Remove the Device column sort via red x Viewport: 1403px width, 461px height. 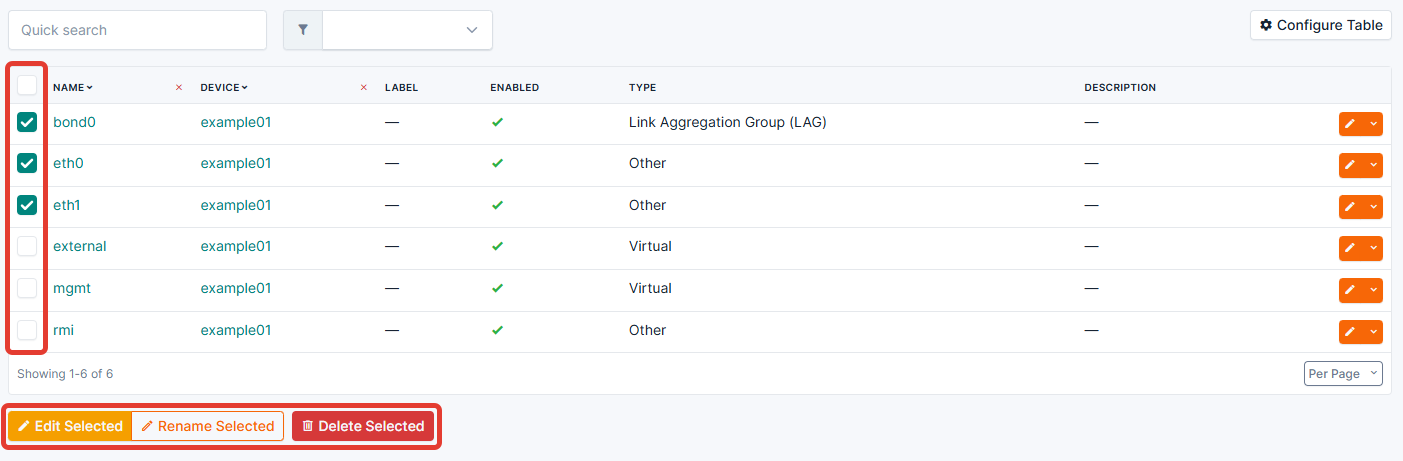pyautogui.click(x=364, y=88)
